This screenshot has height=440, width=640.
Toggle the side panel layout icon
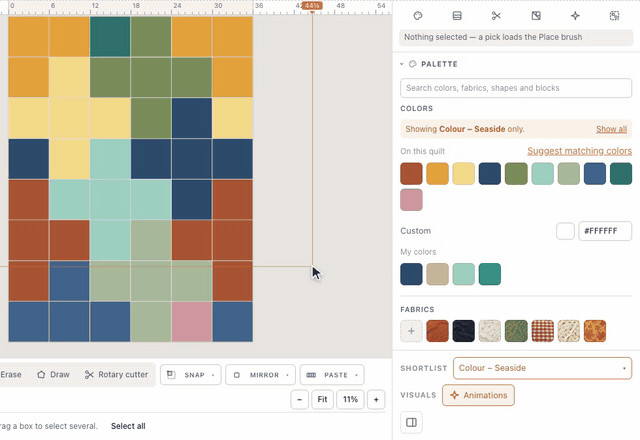tap(411, 422)
